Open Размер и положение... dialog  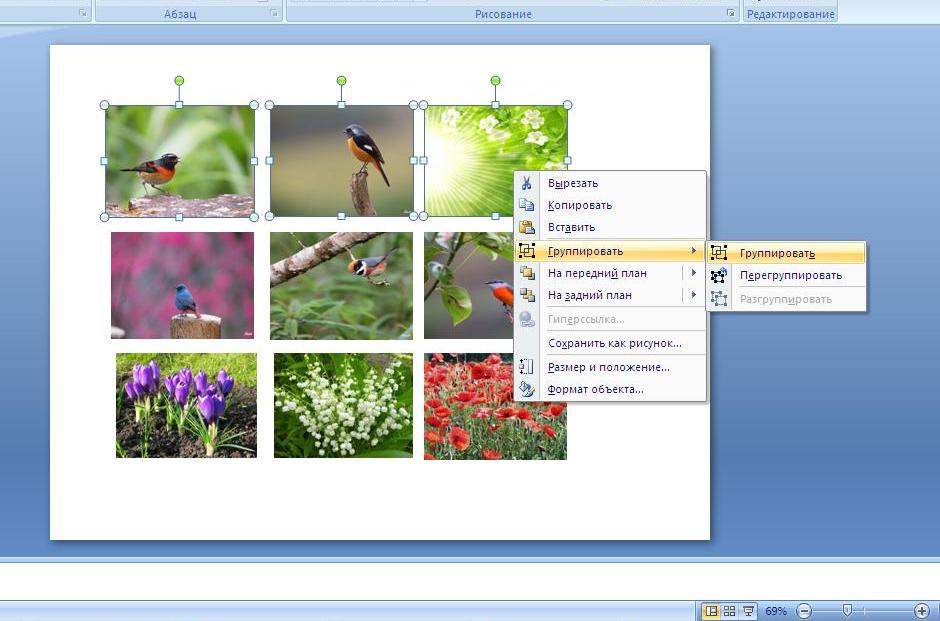(x=610, y=367)
